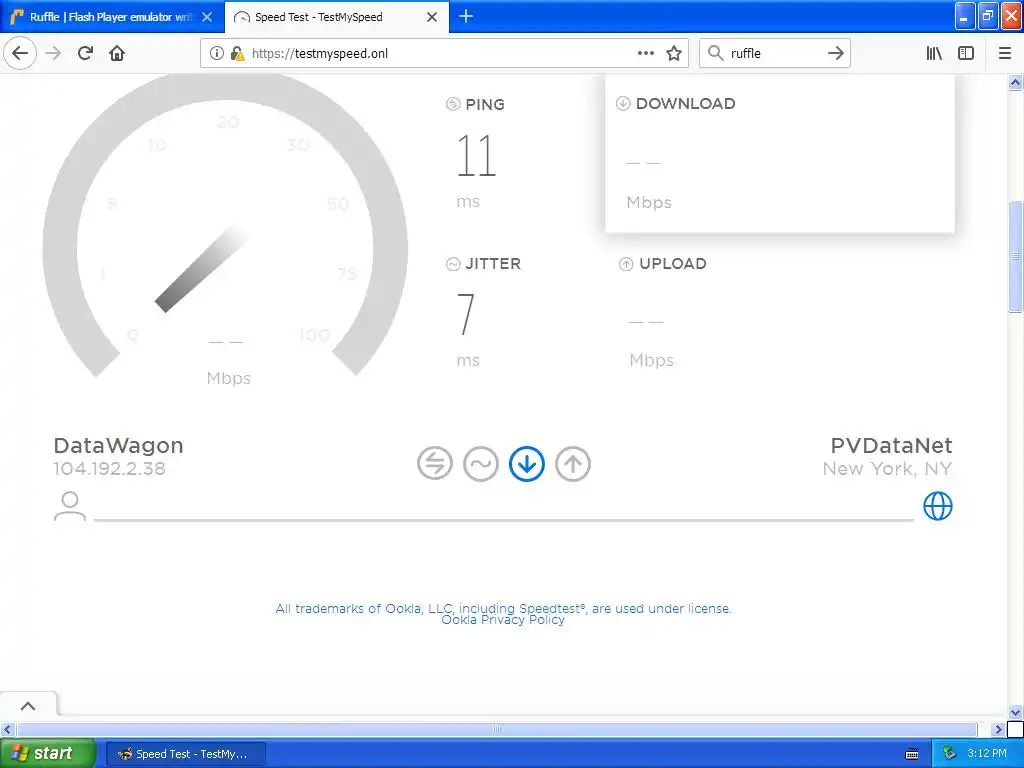Click the small UPLOAD label icon
This screenshot has width=1024, height=768.
626,264
